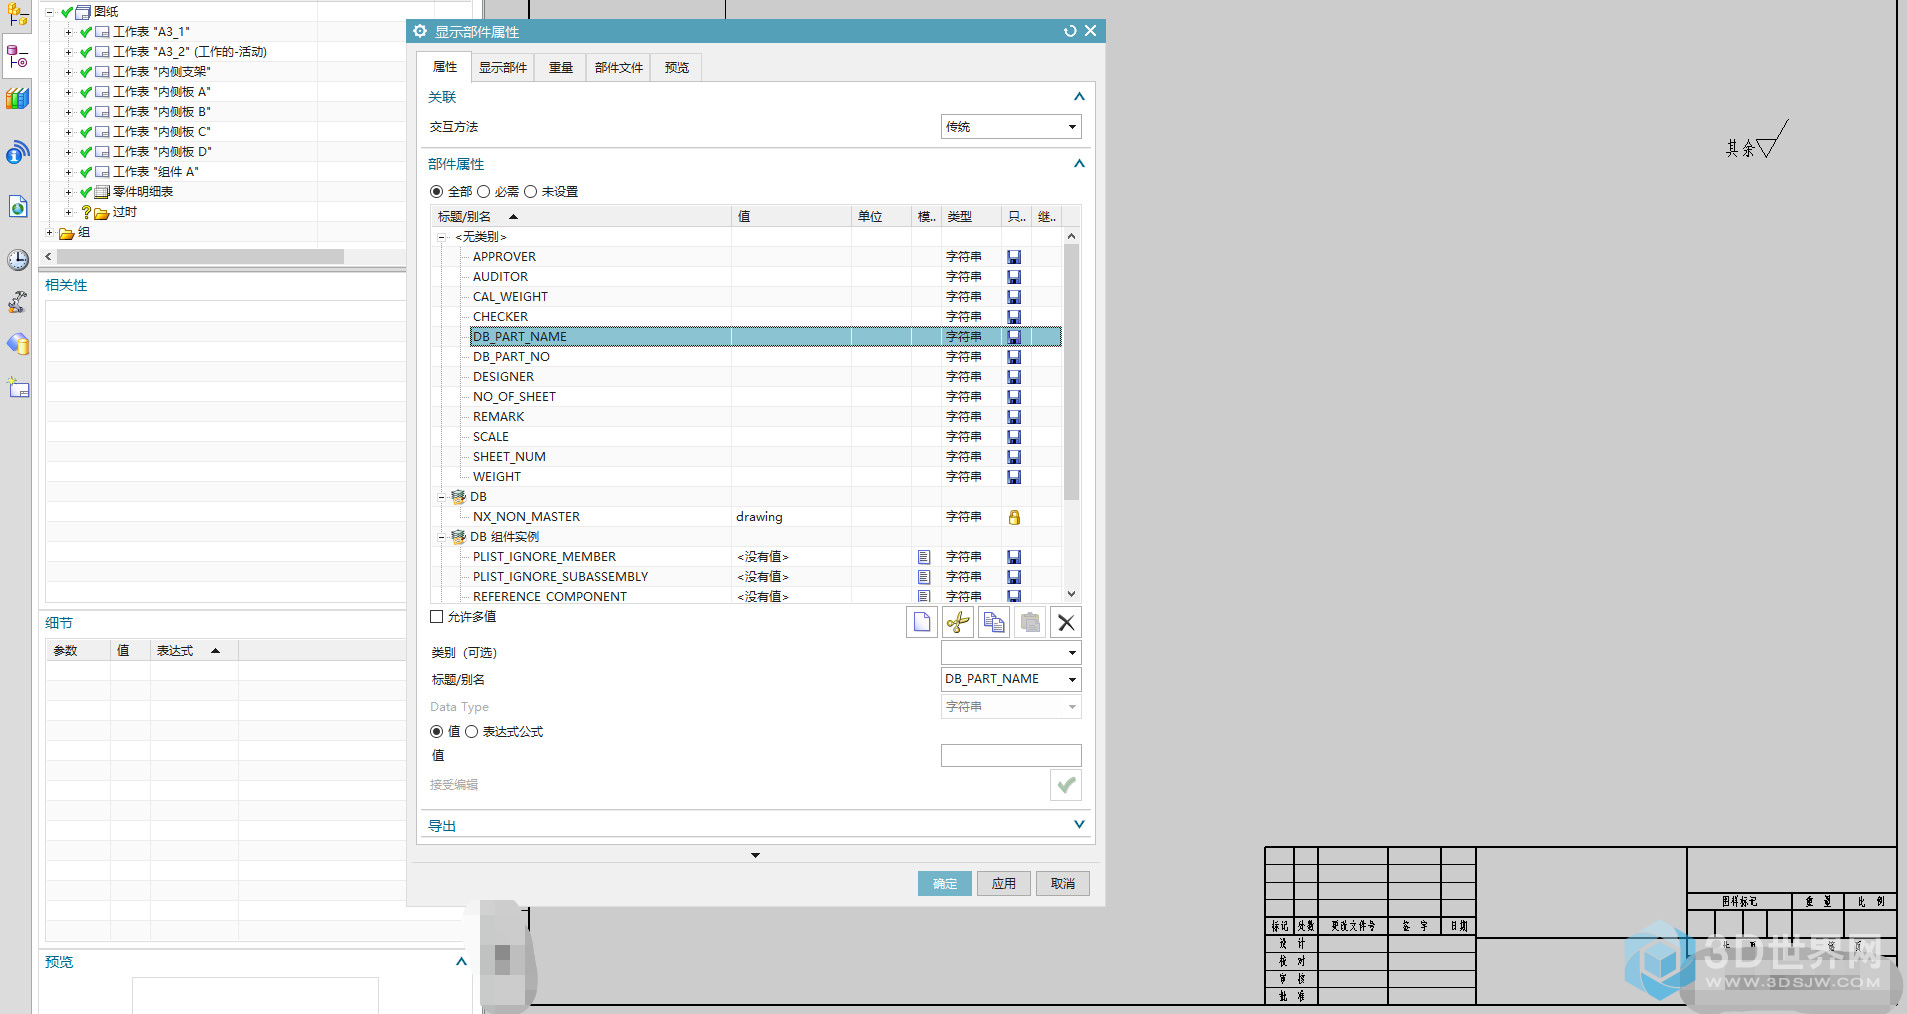Screen dimensions: 1907x1014
Task: Switch to the 部件文件 tab
Action: coord(619,68)
